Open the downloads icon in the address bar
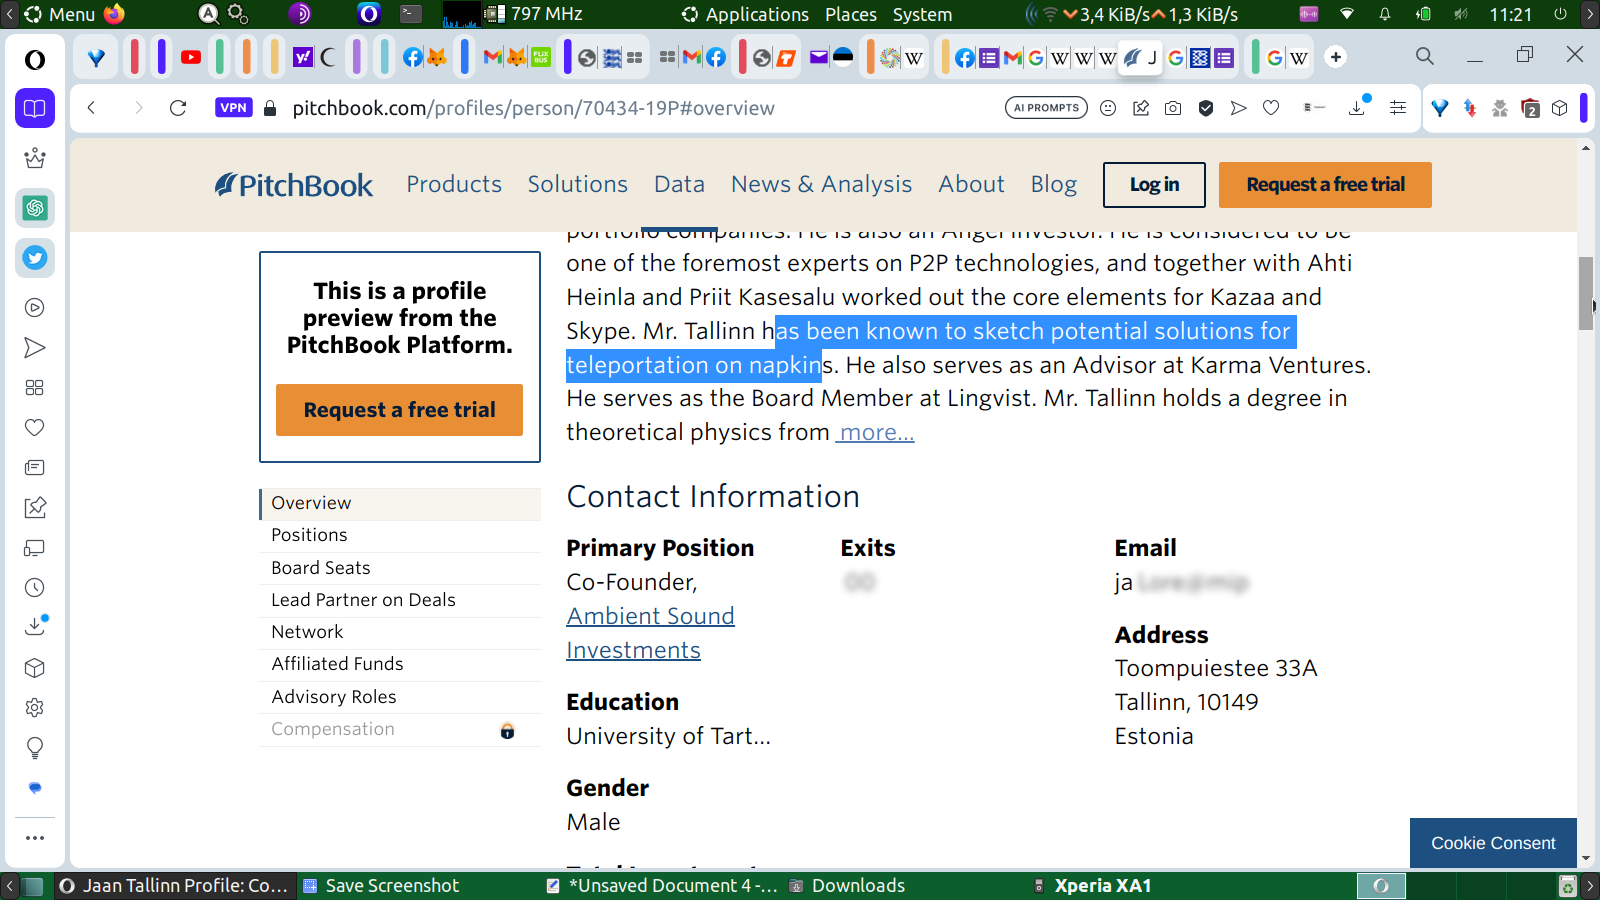The height and width of the screenshot is (900, 1600). (x=1357, y=107)
